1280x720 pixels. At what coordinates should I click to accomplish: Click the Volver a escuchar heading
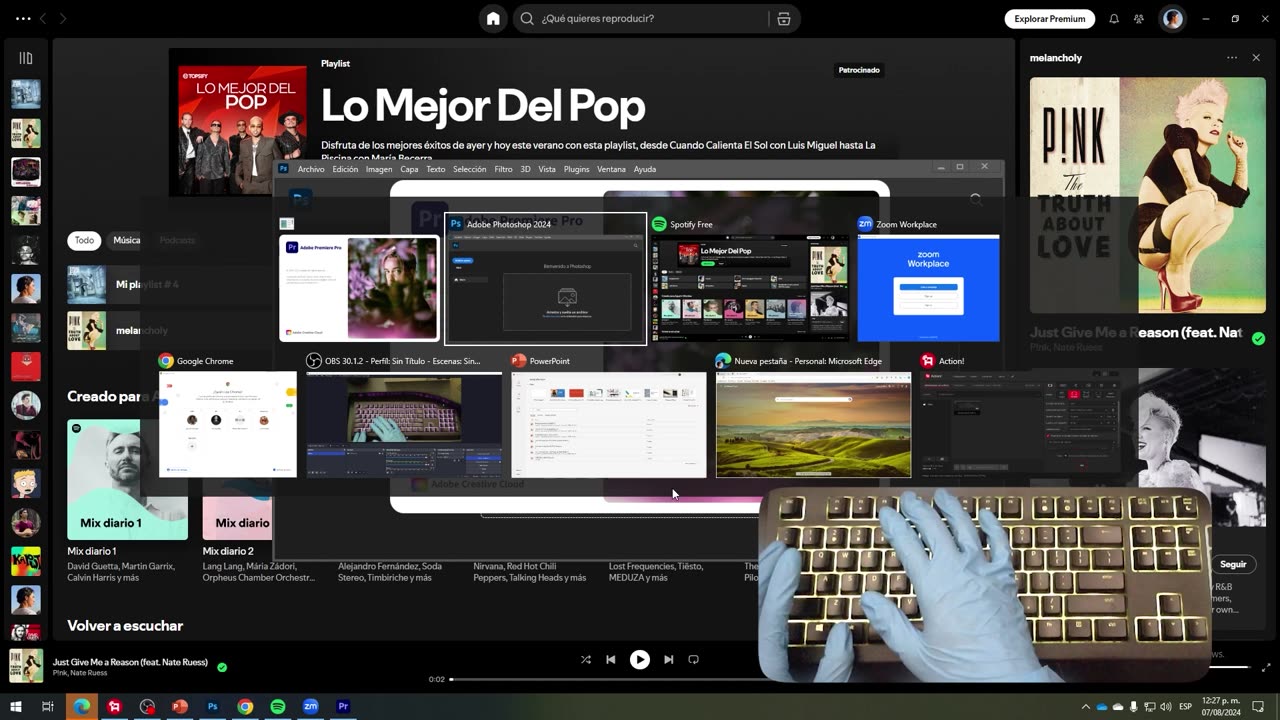(125, 626)
